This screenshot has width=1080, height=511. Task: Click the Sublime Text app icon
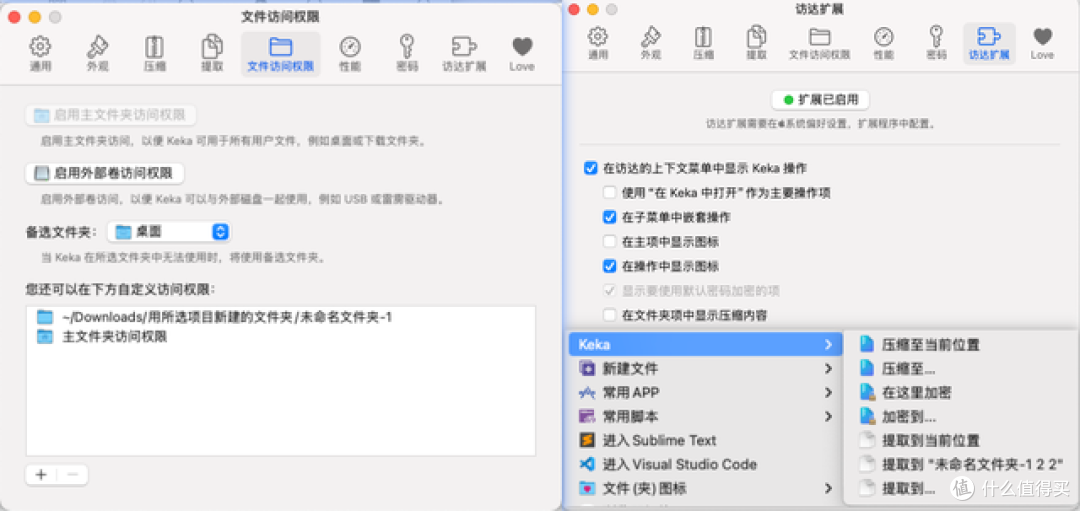587,441
